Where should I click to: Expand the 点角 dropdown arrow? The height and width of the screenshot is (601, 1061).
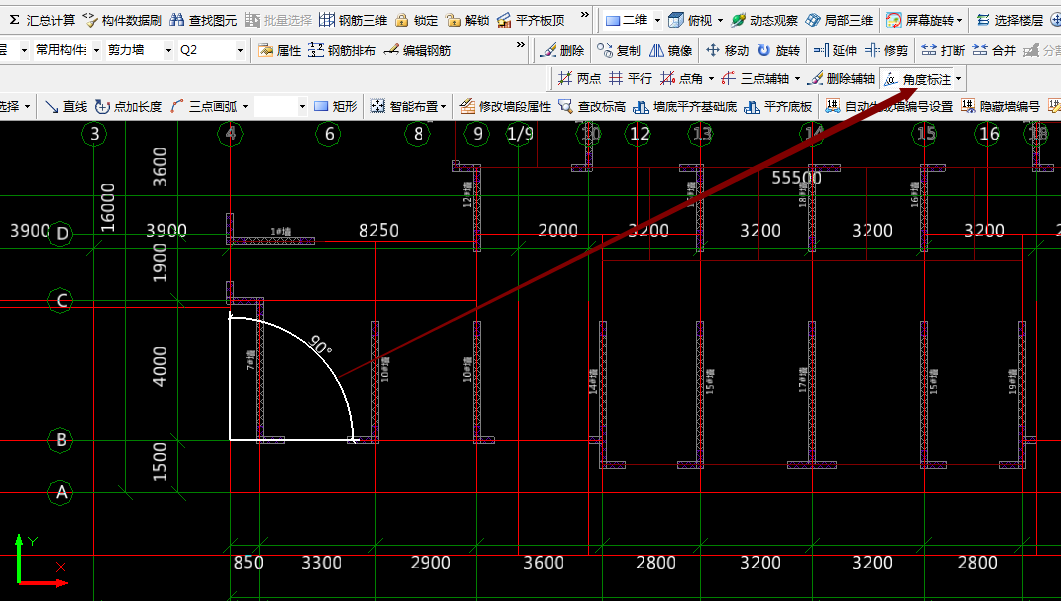pos(710,79)
